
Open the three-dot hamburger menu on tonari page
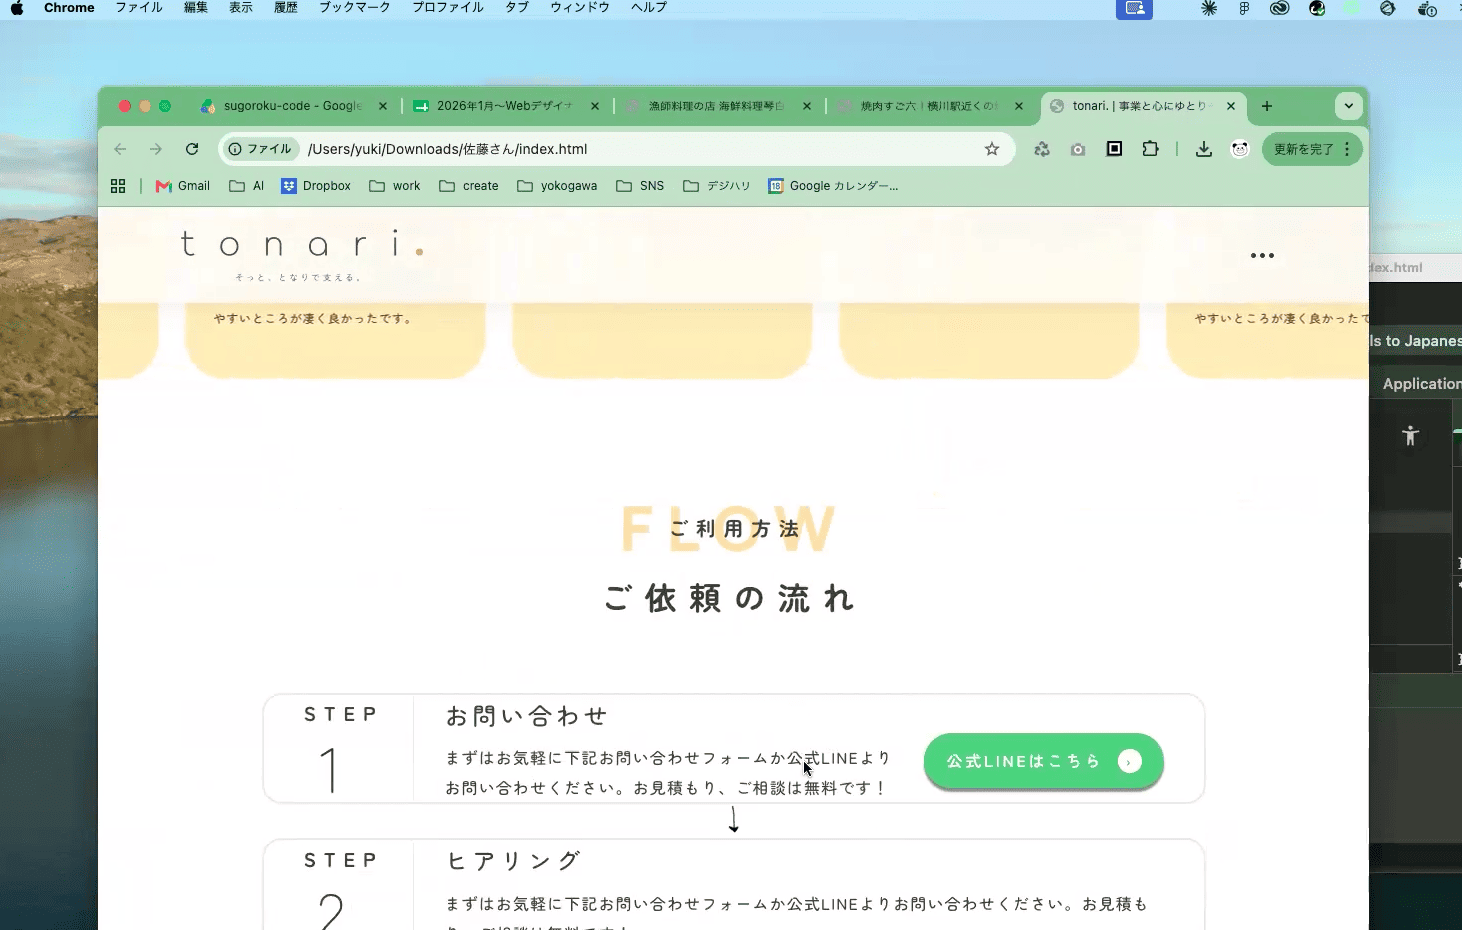[x=1262, y=256]
